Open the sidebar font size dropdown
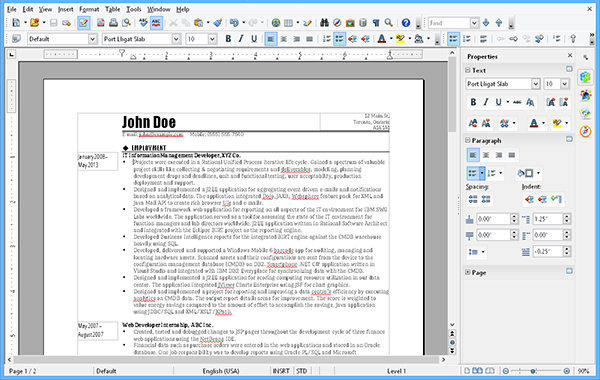The width and height of the screenshot is (600, 380). [x=565, y=84]
